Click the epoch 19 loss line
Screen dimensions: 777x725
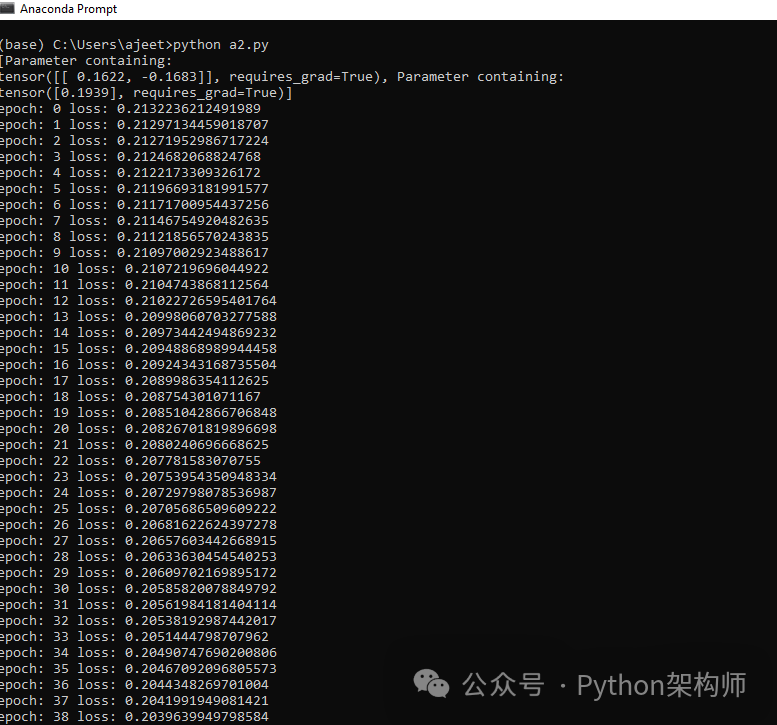click(138, 413)
